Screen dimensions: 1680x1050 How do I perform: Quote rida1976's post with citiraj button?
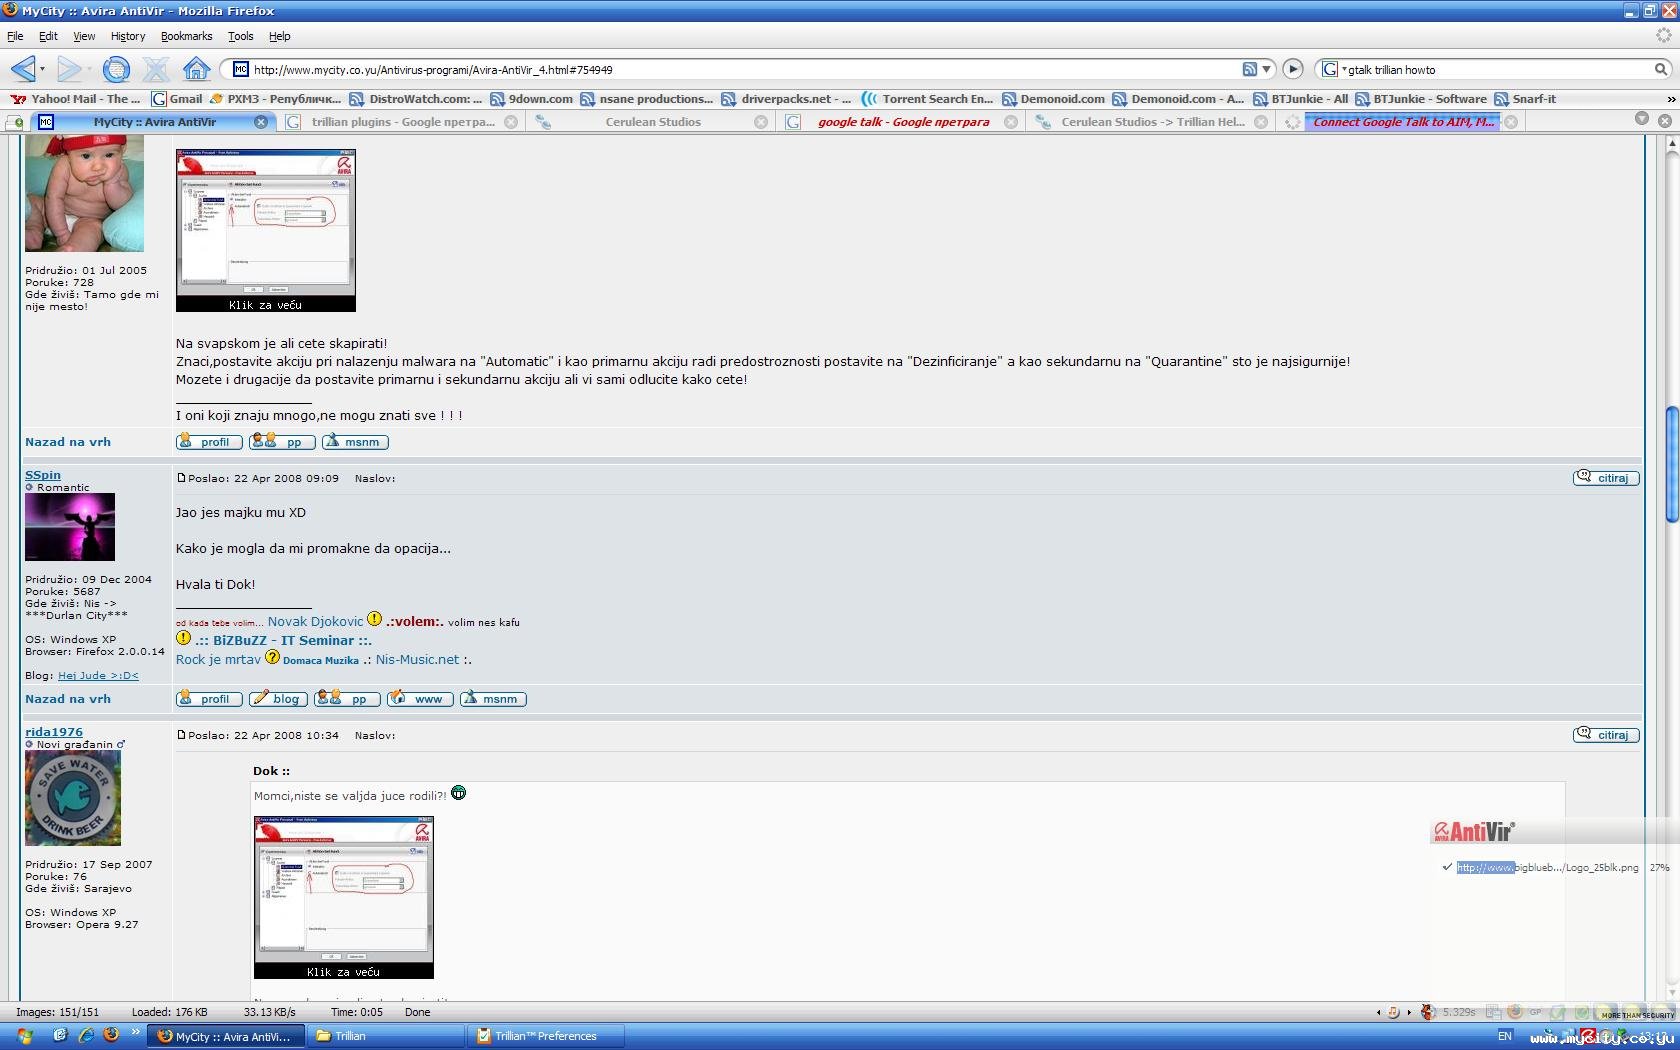point(1606,735)
